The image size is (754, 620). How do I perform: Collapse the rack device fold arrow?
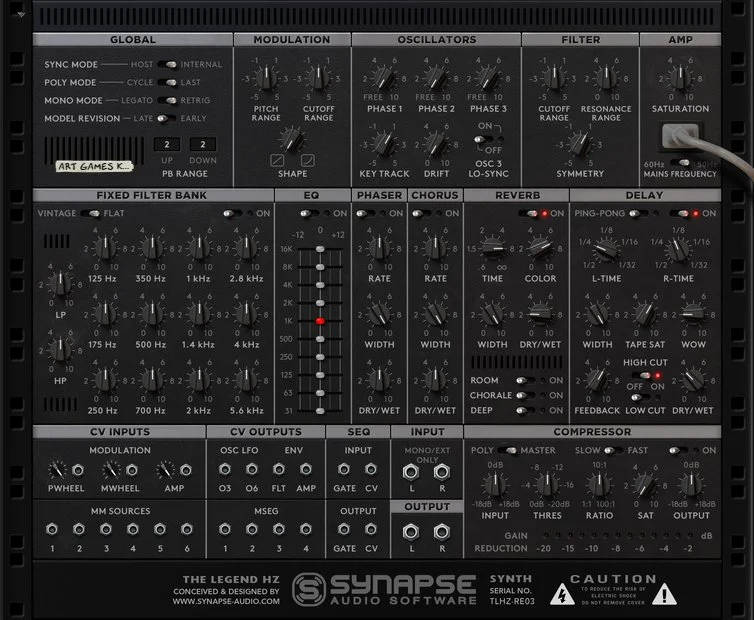(x=21, y=15)
